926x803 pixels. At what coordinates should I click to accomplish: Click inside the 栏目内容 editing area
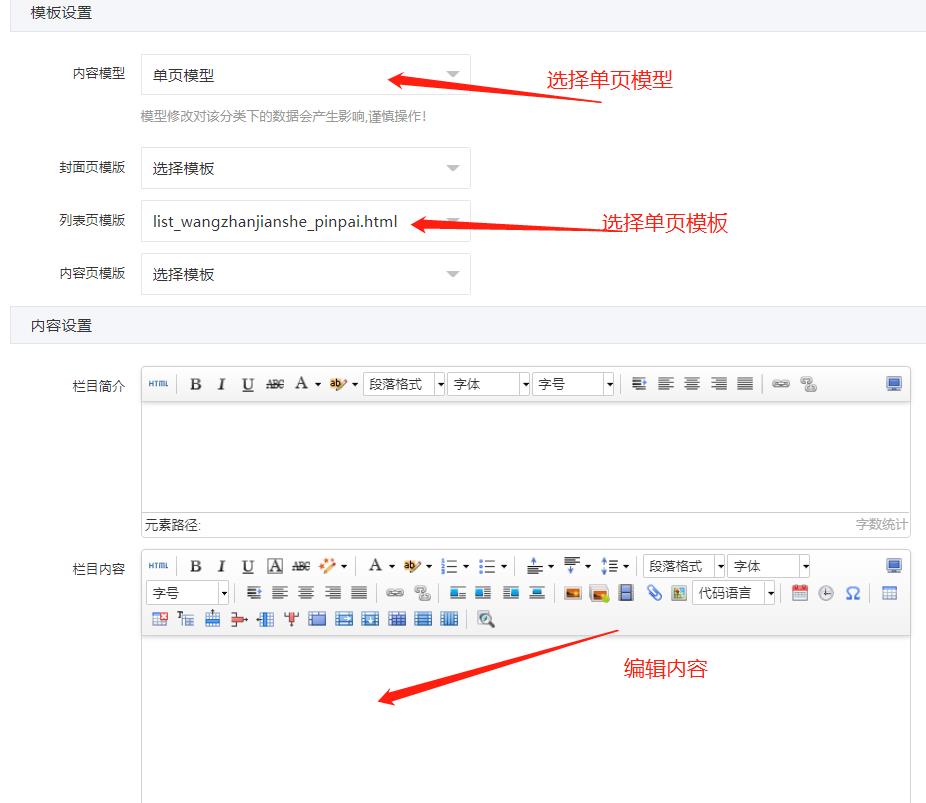(x=525, y=720)
